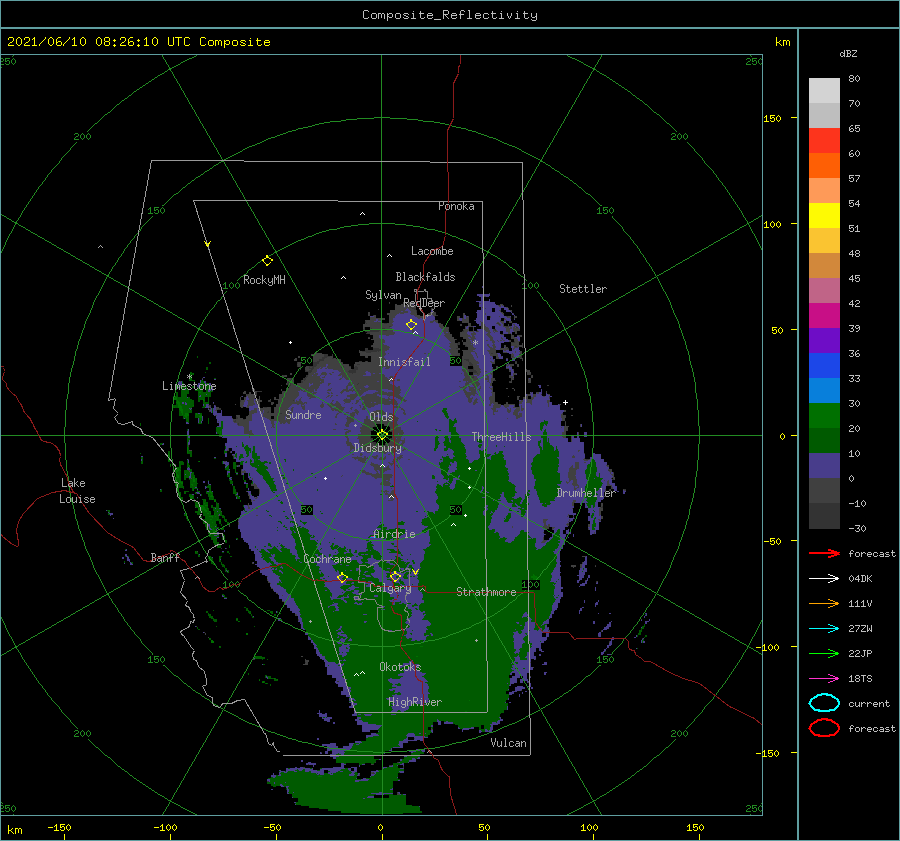Click the white plus marker northeast of ThreeHills
Image resolution: width=900 pixels, height=841 pixels.
tap(565, 402)
